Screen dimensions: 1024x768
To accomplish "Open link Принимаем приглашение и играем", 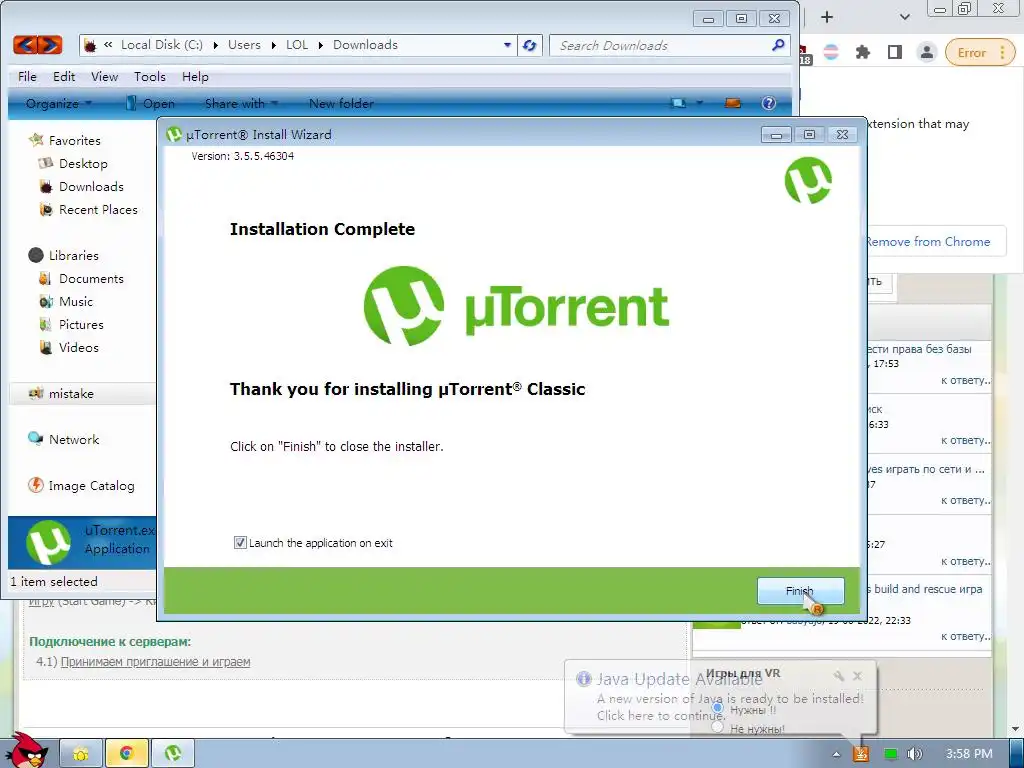I will [155, 662].
